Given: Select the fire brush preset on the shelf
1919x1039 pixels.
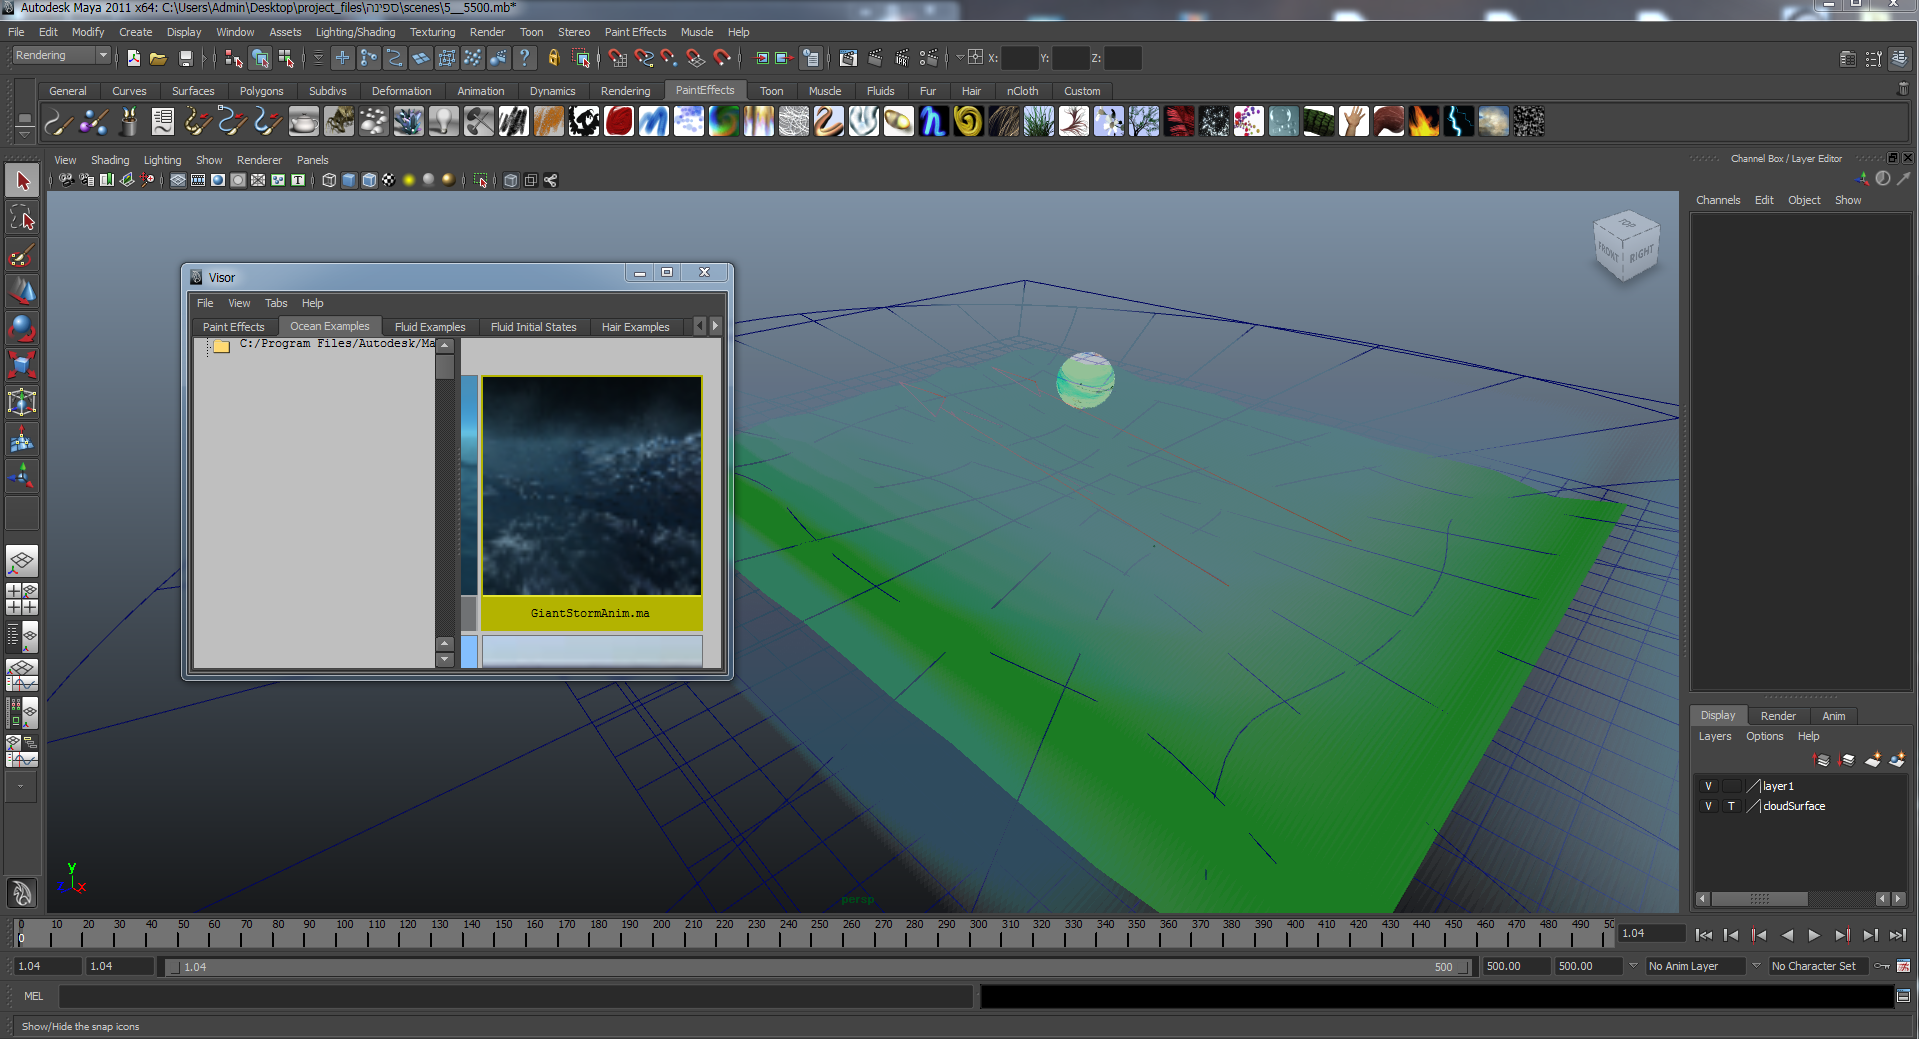Looking at the screenshot, I should point(1423,122).
